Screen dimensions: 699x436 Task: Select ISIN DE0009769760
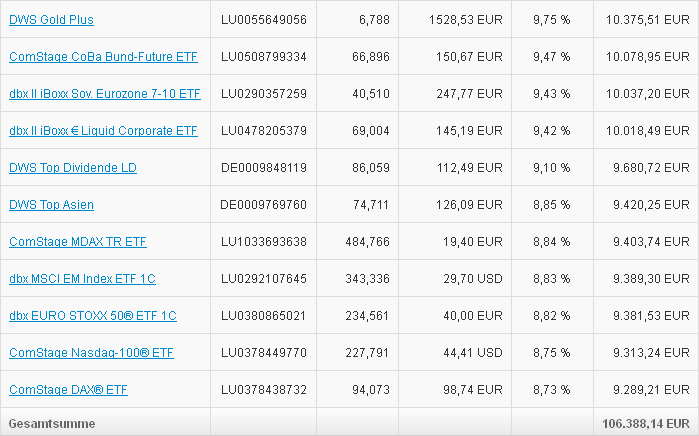[263, 205]
